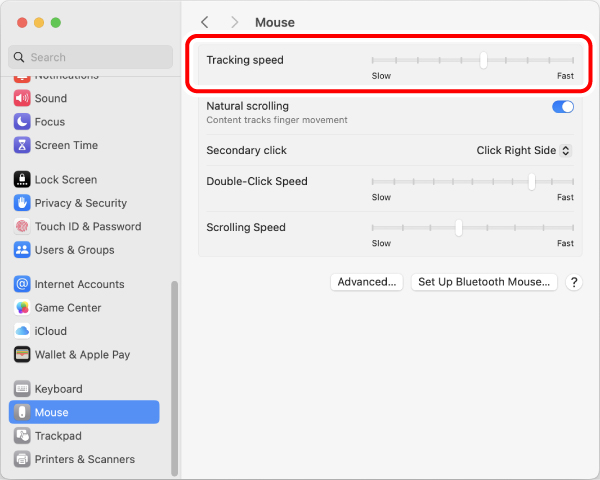Select Trackpad in the sidebar
Screen dimensions: 600x480
[x=58, y=436]
